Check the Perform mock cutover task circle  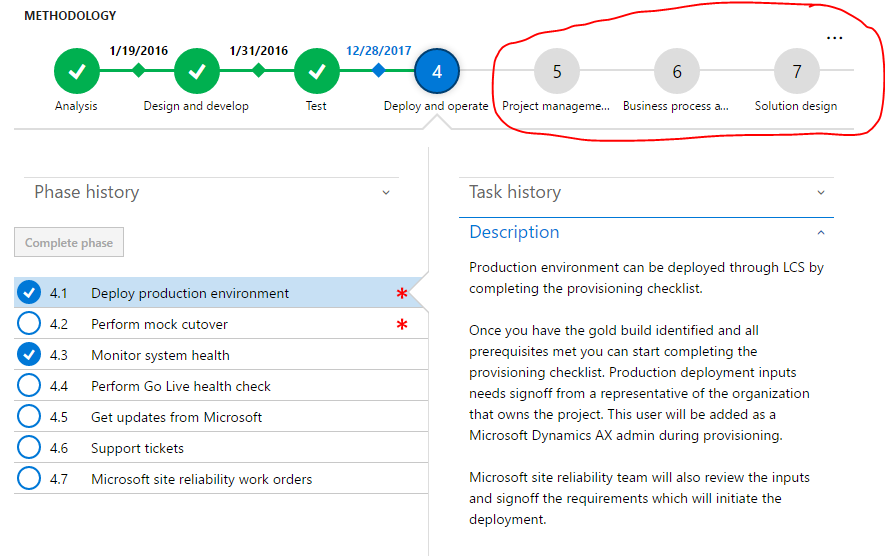(30, 324)
